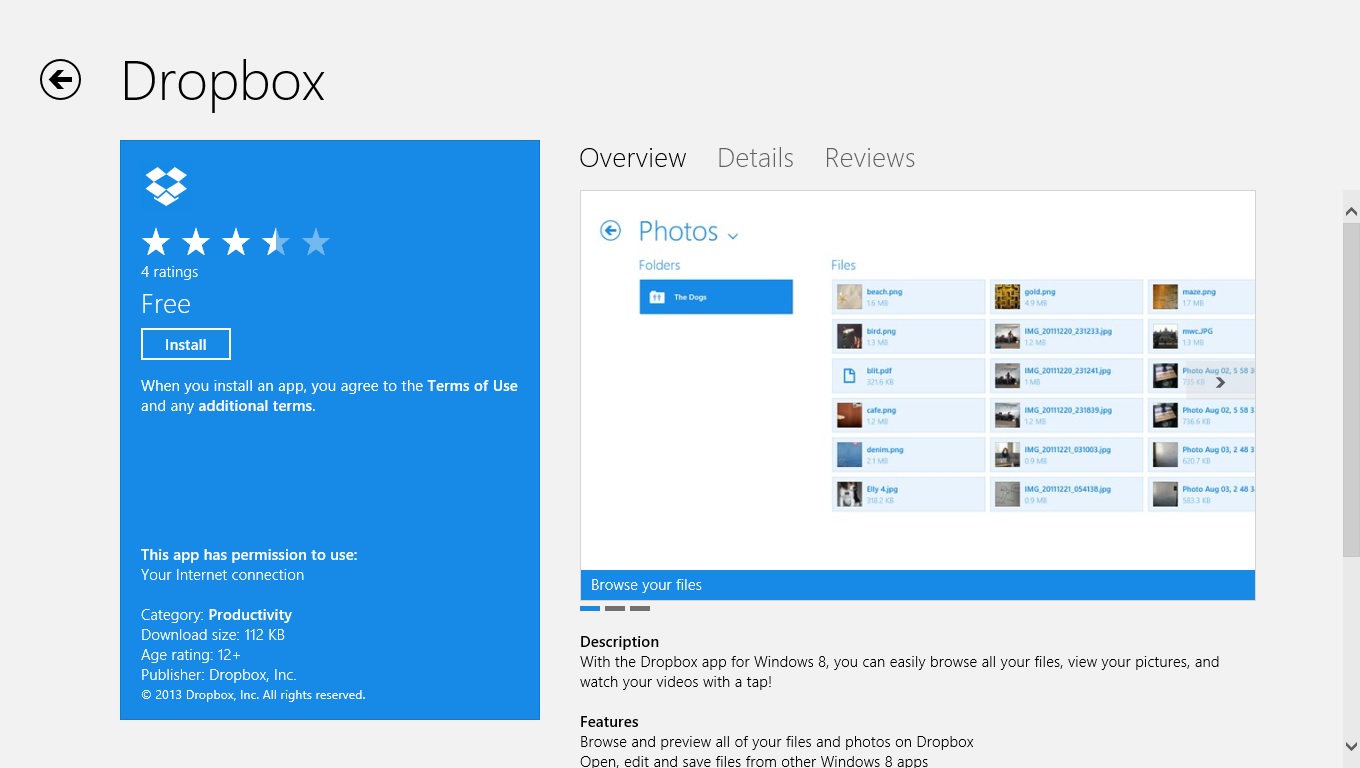Click the back arrow beside Photos in the screenshot
Screen dimensions: 1360x768
pos(610,231)
